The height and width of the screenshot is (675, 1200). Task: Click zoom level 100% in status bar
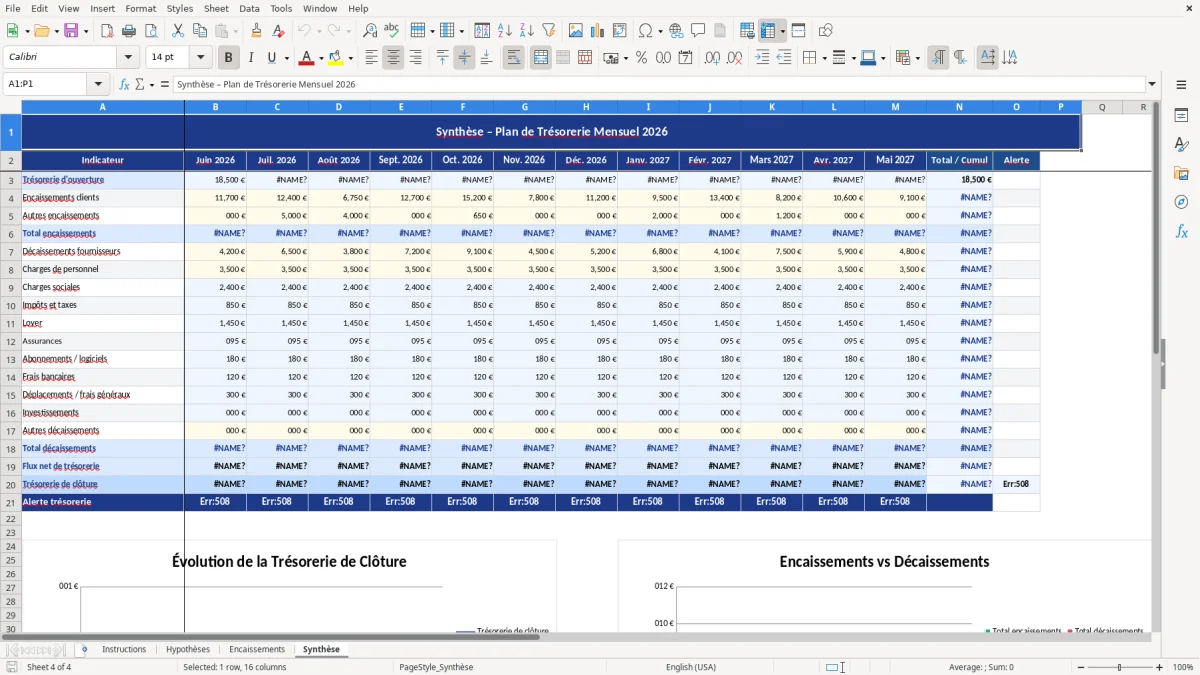1182,667
